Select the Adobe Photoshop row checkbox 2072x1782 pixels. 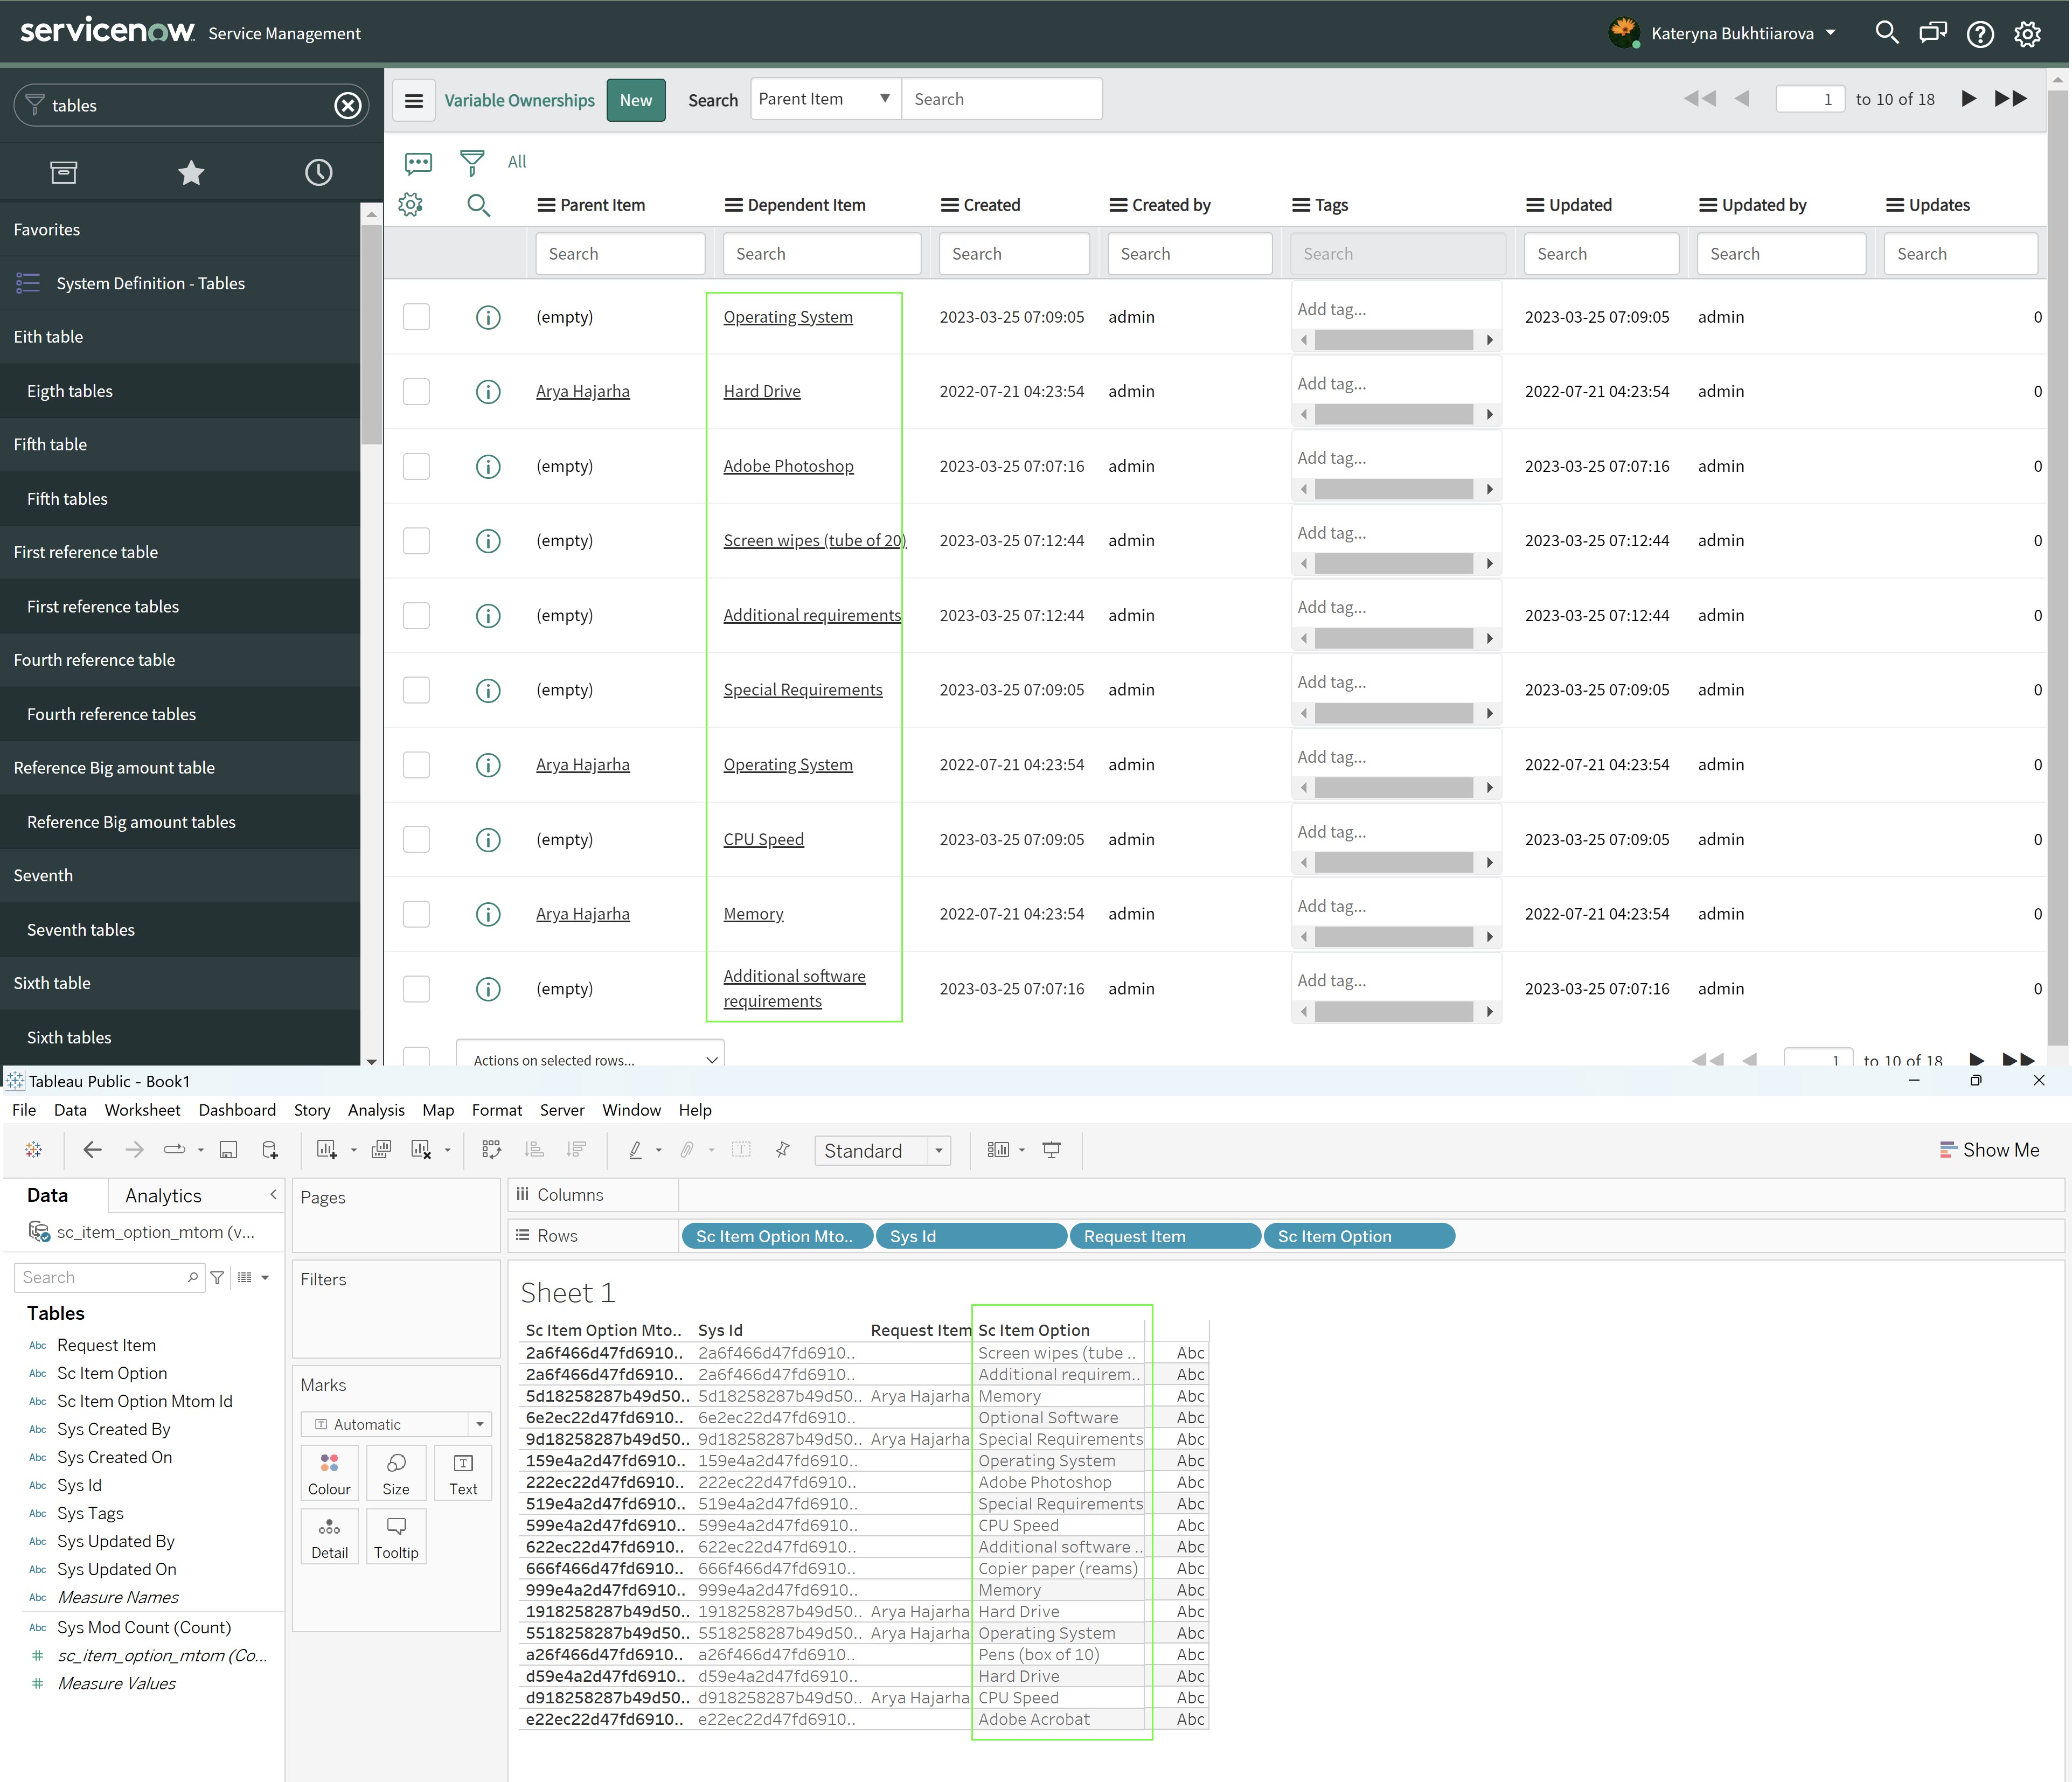pyautogui.click(x=416, y=466)
